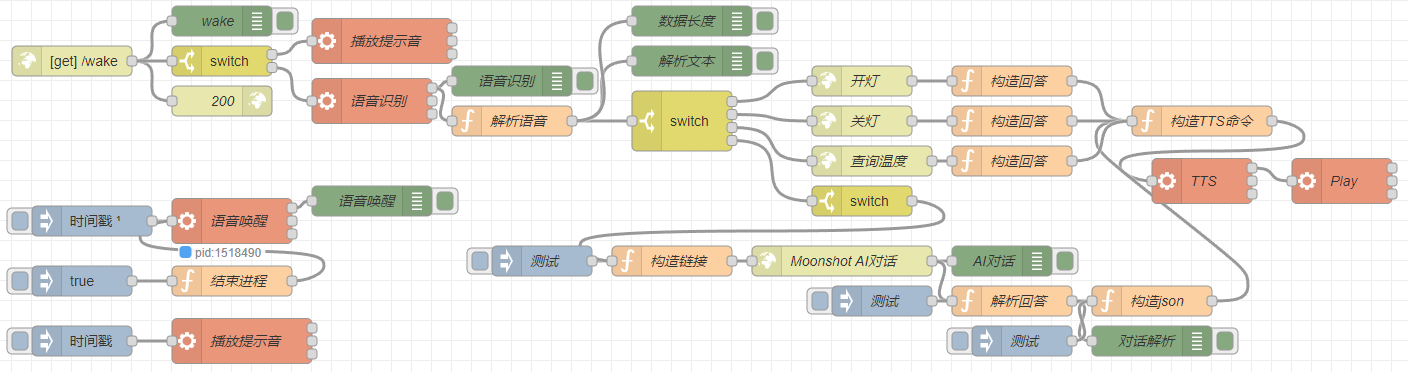
Task: Select the 构造回答 node after 查询温度
Action: (x=1012, y=161)
